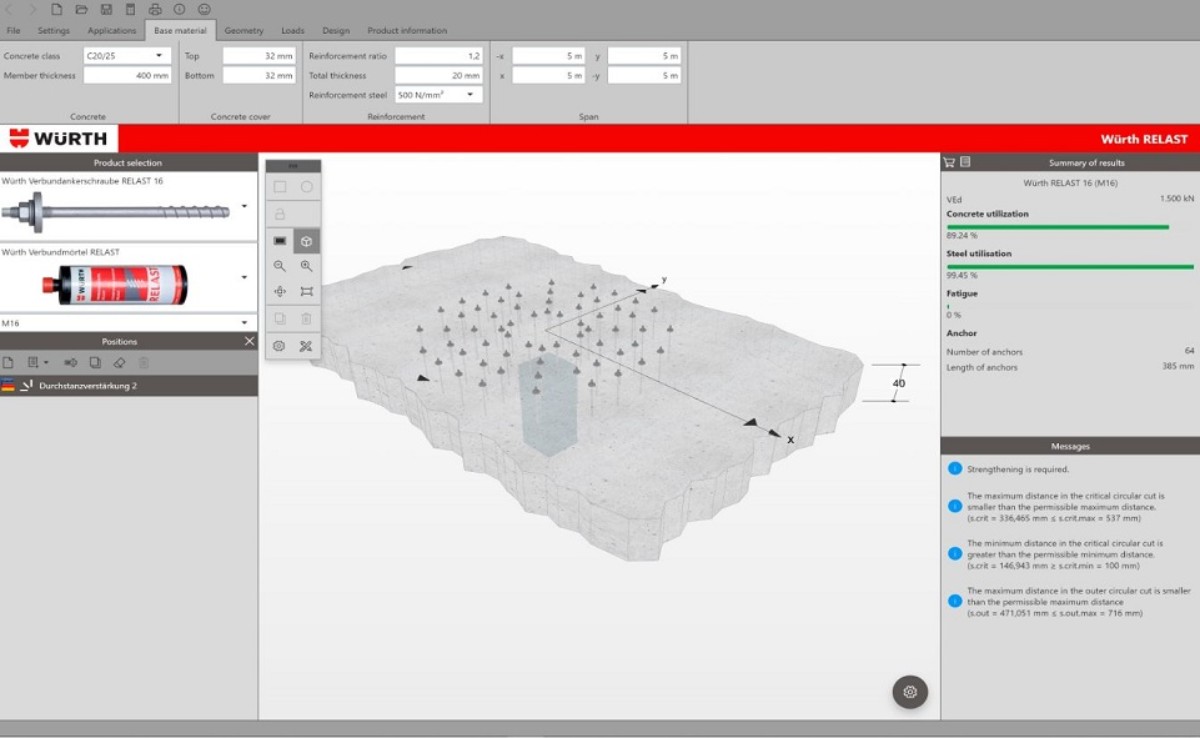Click the Concrete utilization progress bar
This screenshot has height=738, width=1200.
(1058, 227)
